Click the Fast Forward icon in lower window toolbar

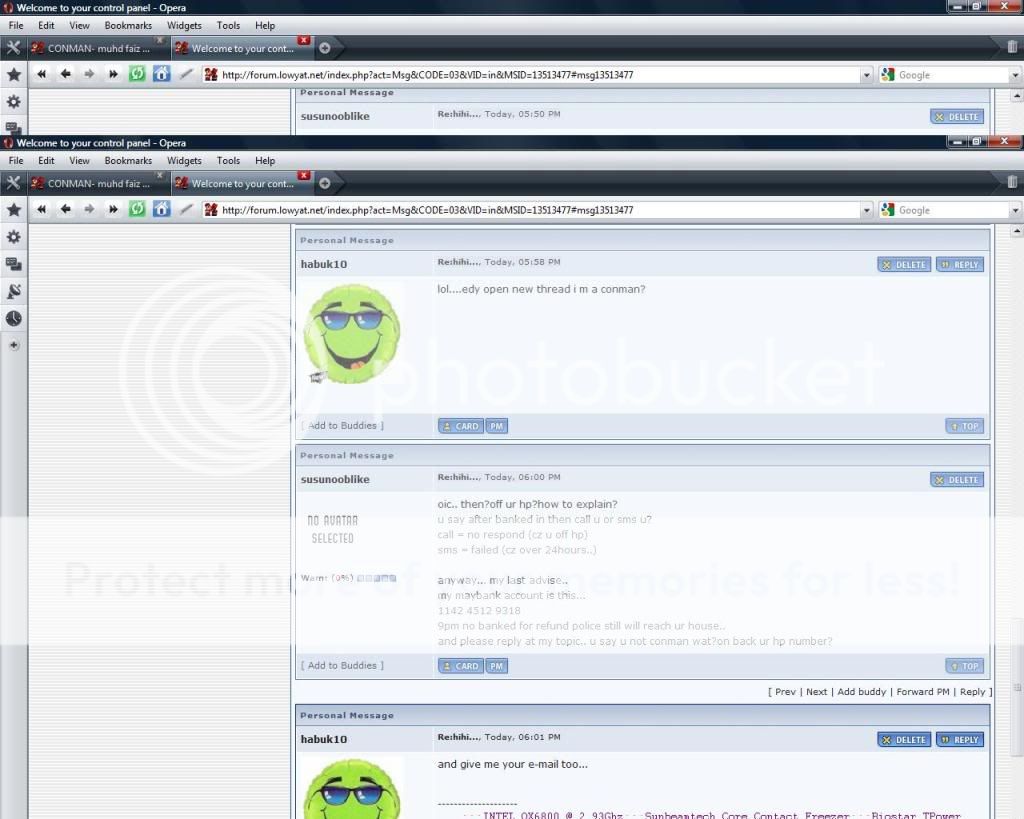point(113,210)
